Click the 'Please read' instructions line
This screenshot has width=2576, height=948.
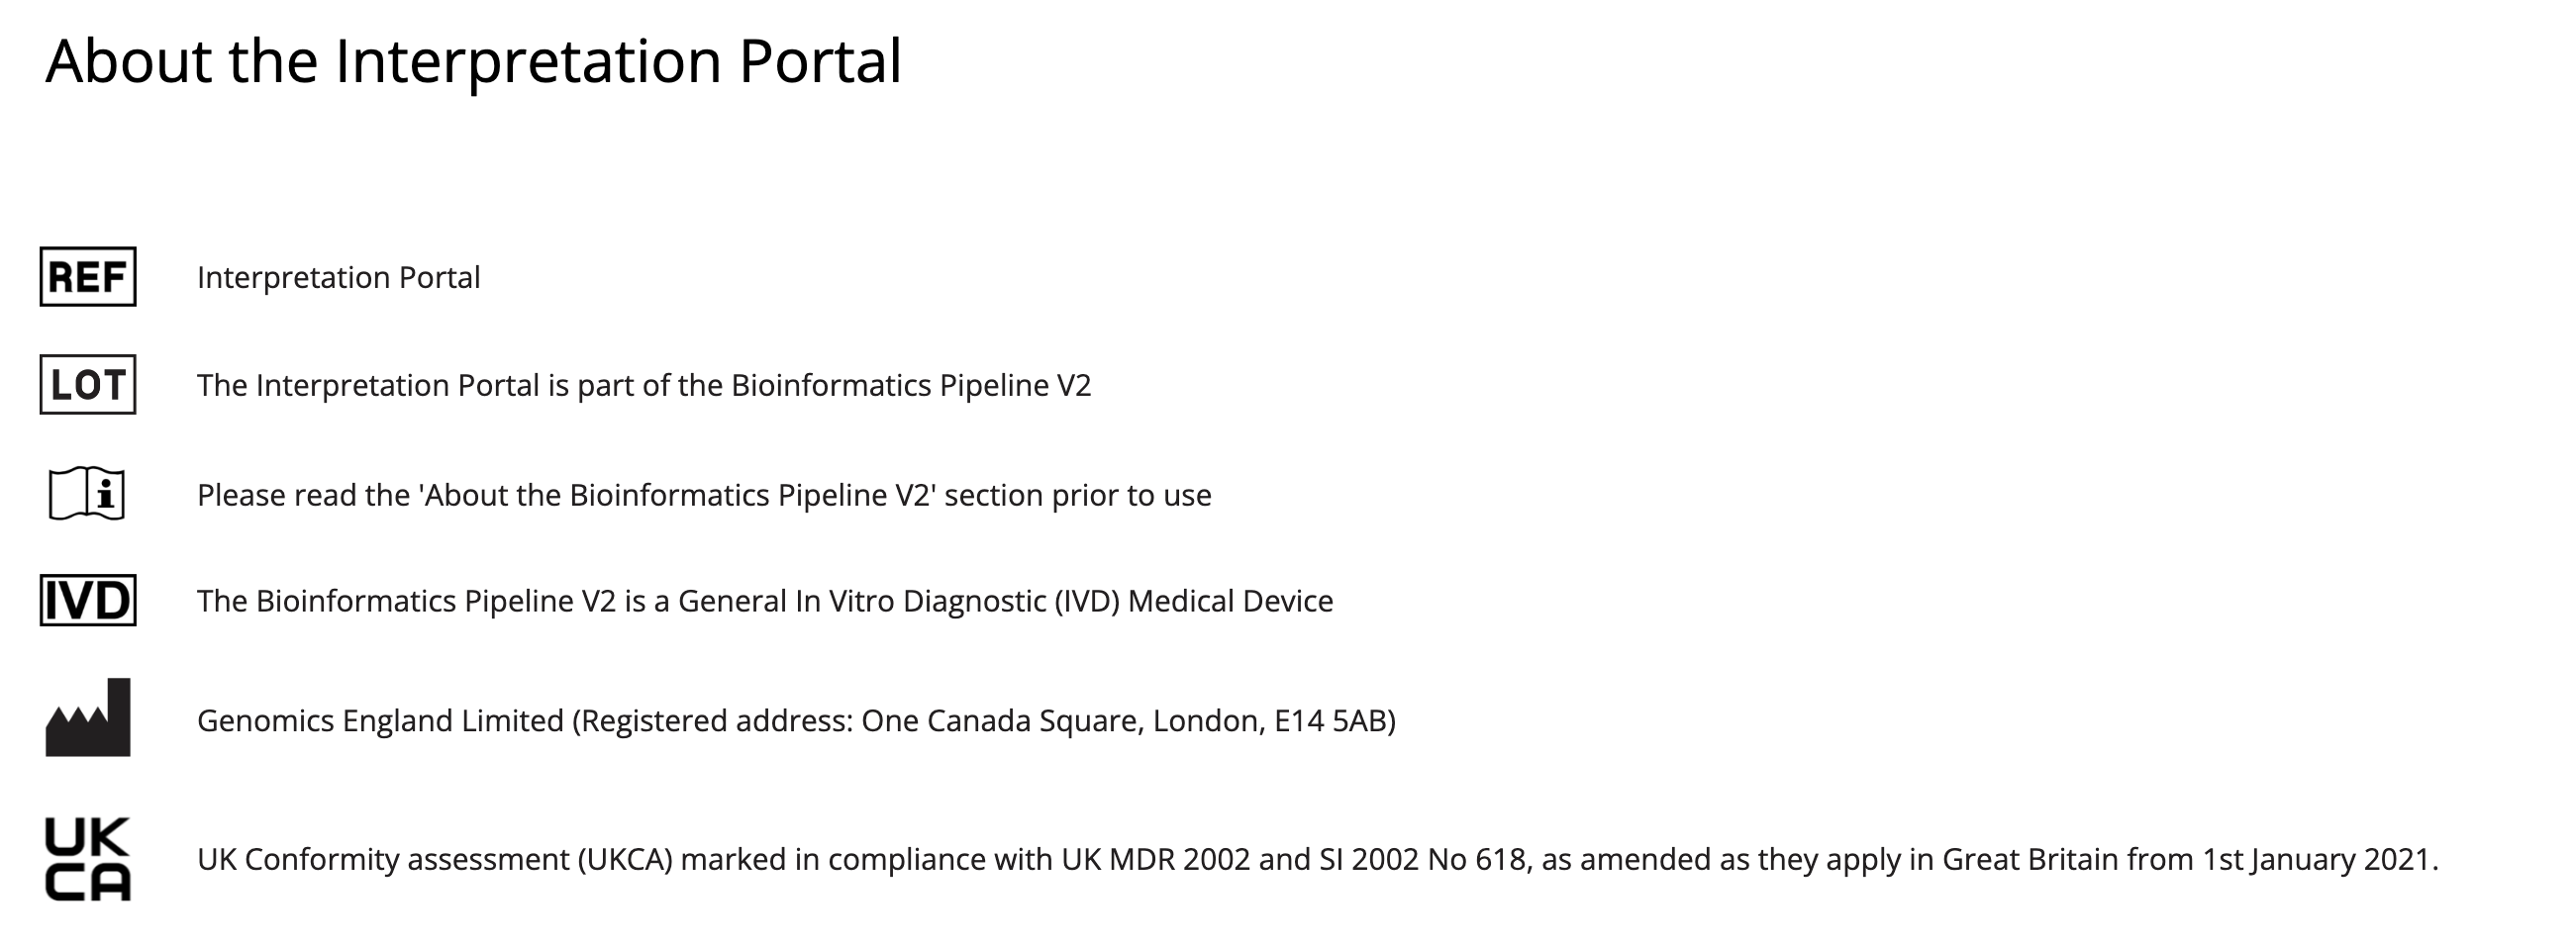(704, 495)
